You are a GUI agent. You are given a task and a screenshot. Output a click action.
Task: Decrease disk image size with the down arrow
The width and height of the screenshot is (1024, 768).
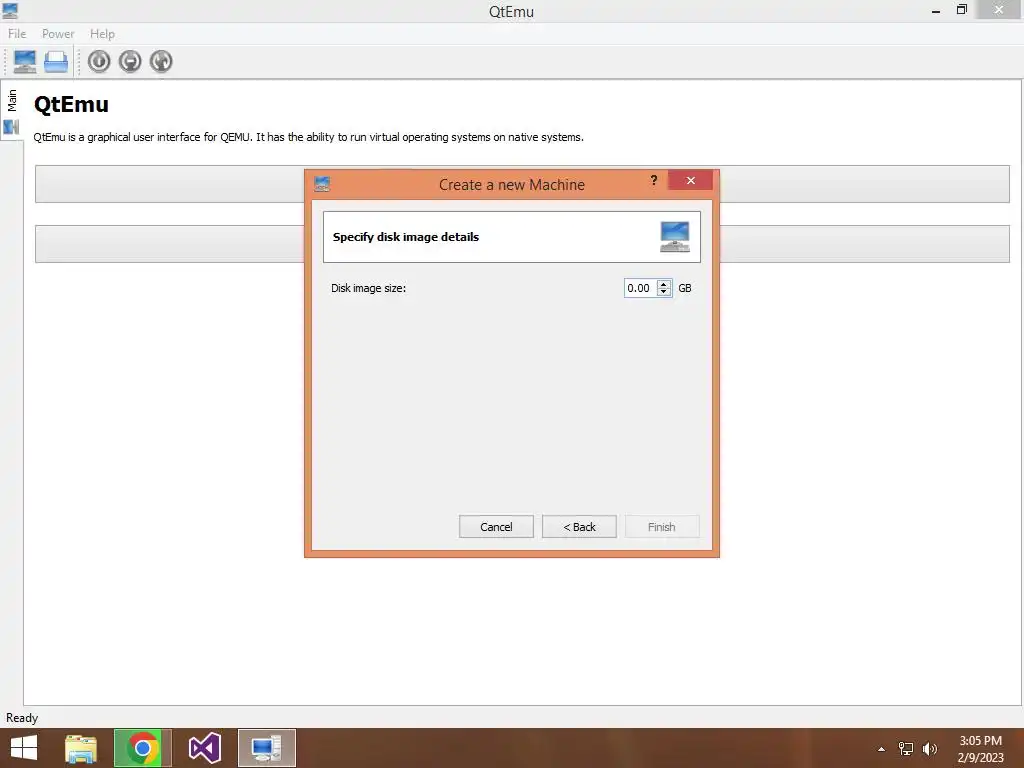tap(664, 292)
